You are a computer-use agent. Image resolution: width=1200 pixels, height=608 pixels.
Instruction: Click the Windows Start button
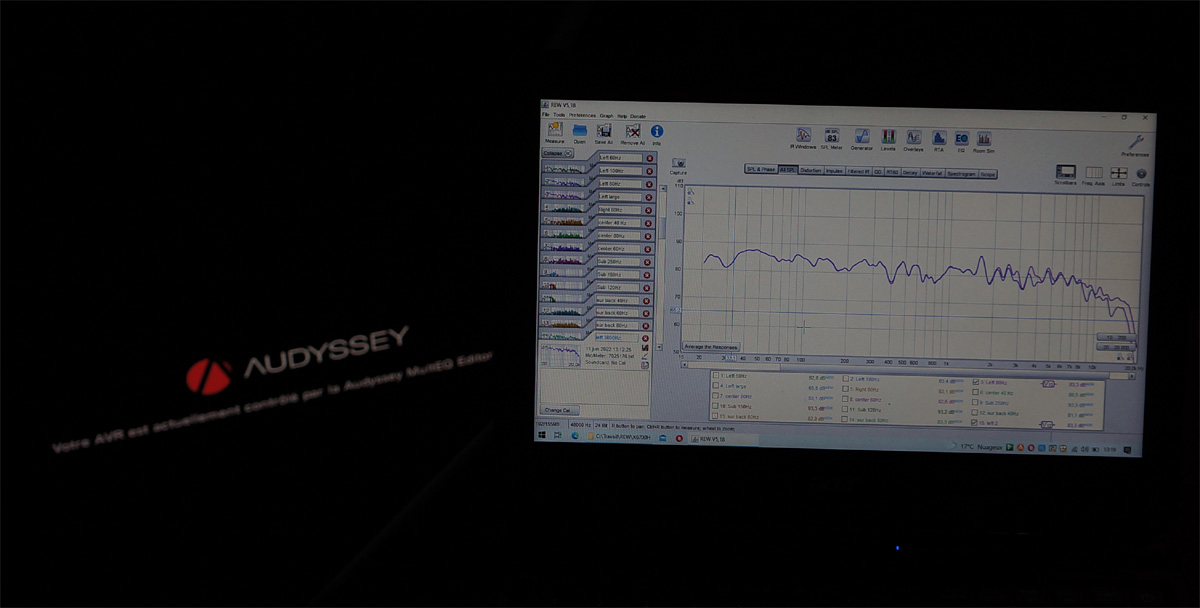541,435
